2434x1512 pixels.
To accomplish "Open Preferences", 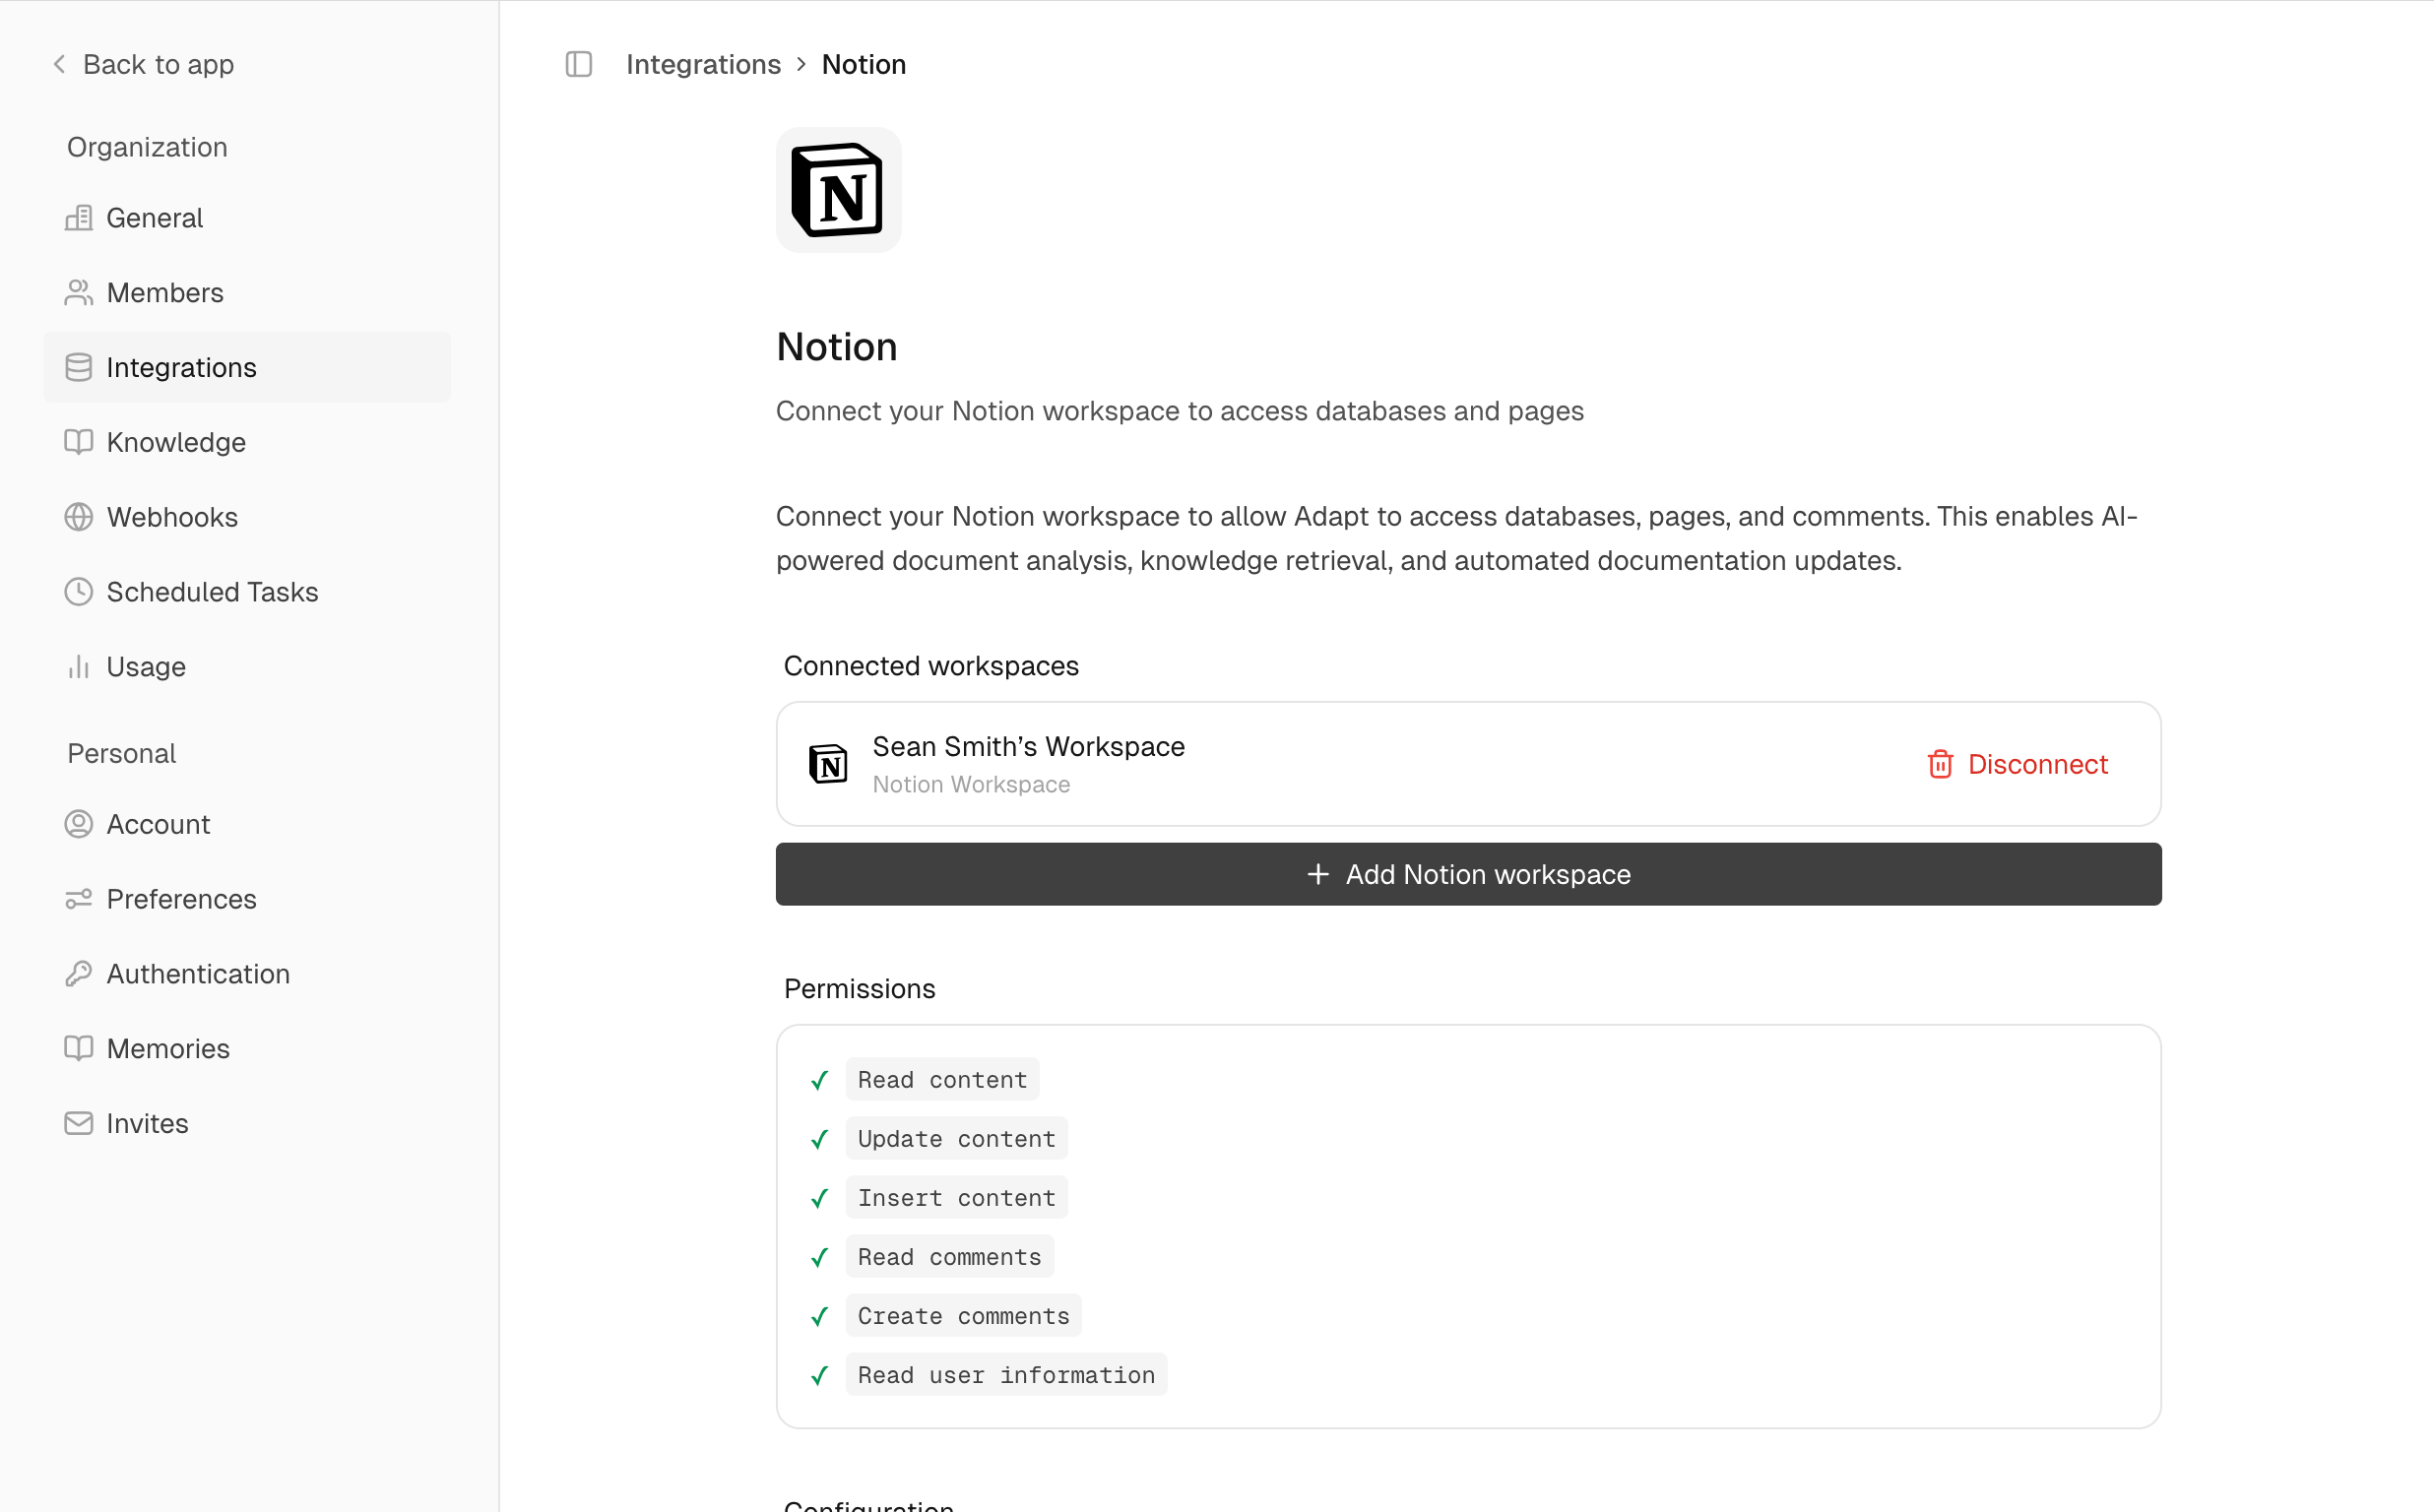I will (x=247, y=900).
